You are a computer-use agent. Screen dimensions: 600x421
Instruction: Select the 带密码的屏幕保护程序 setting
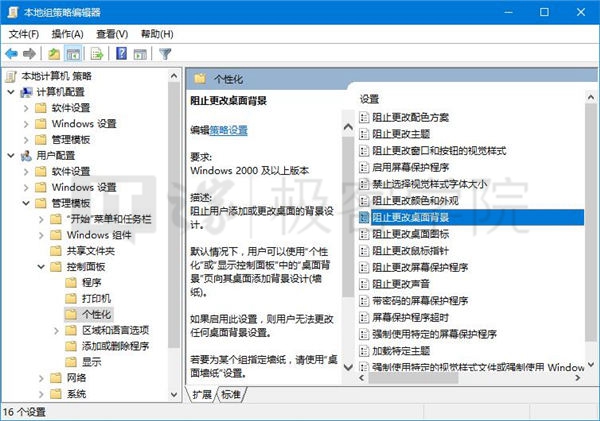point(420,300)
